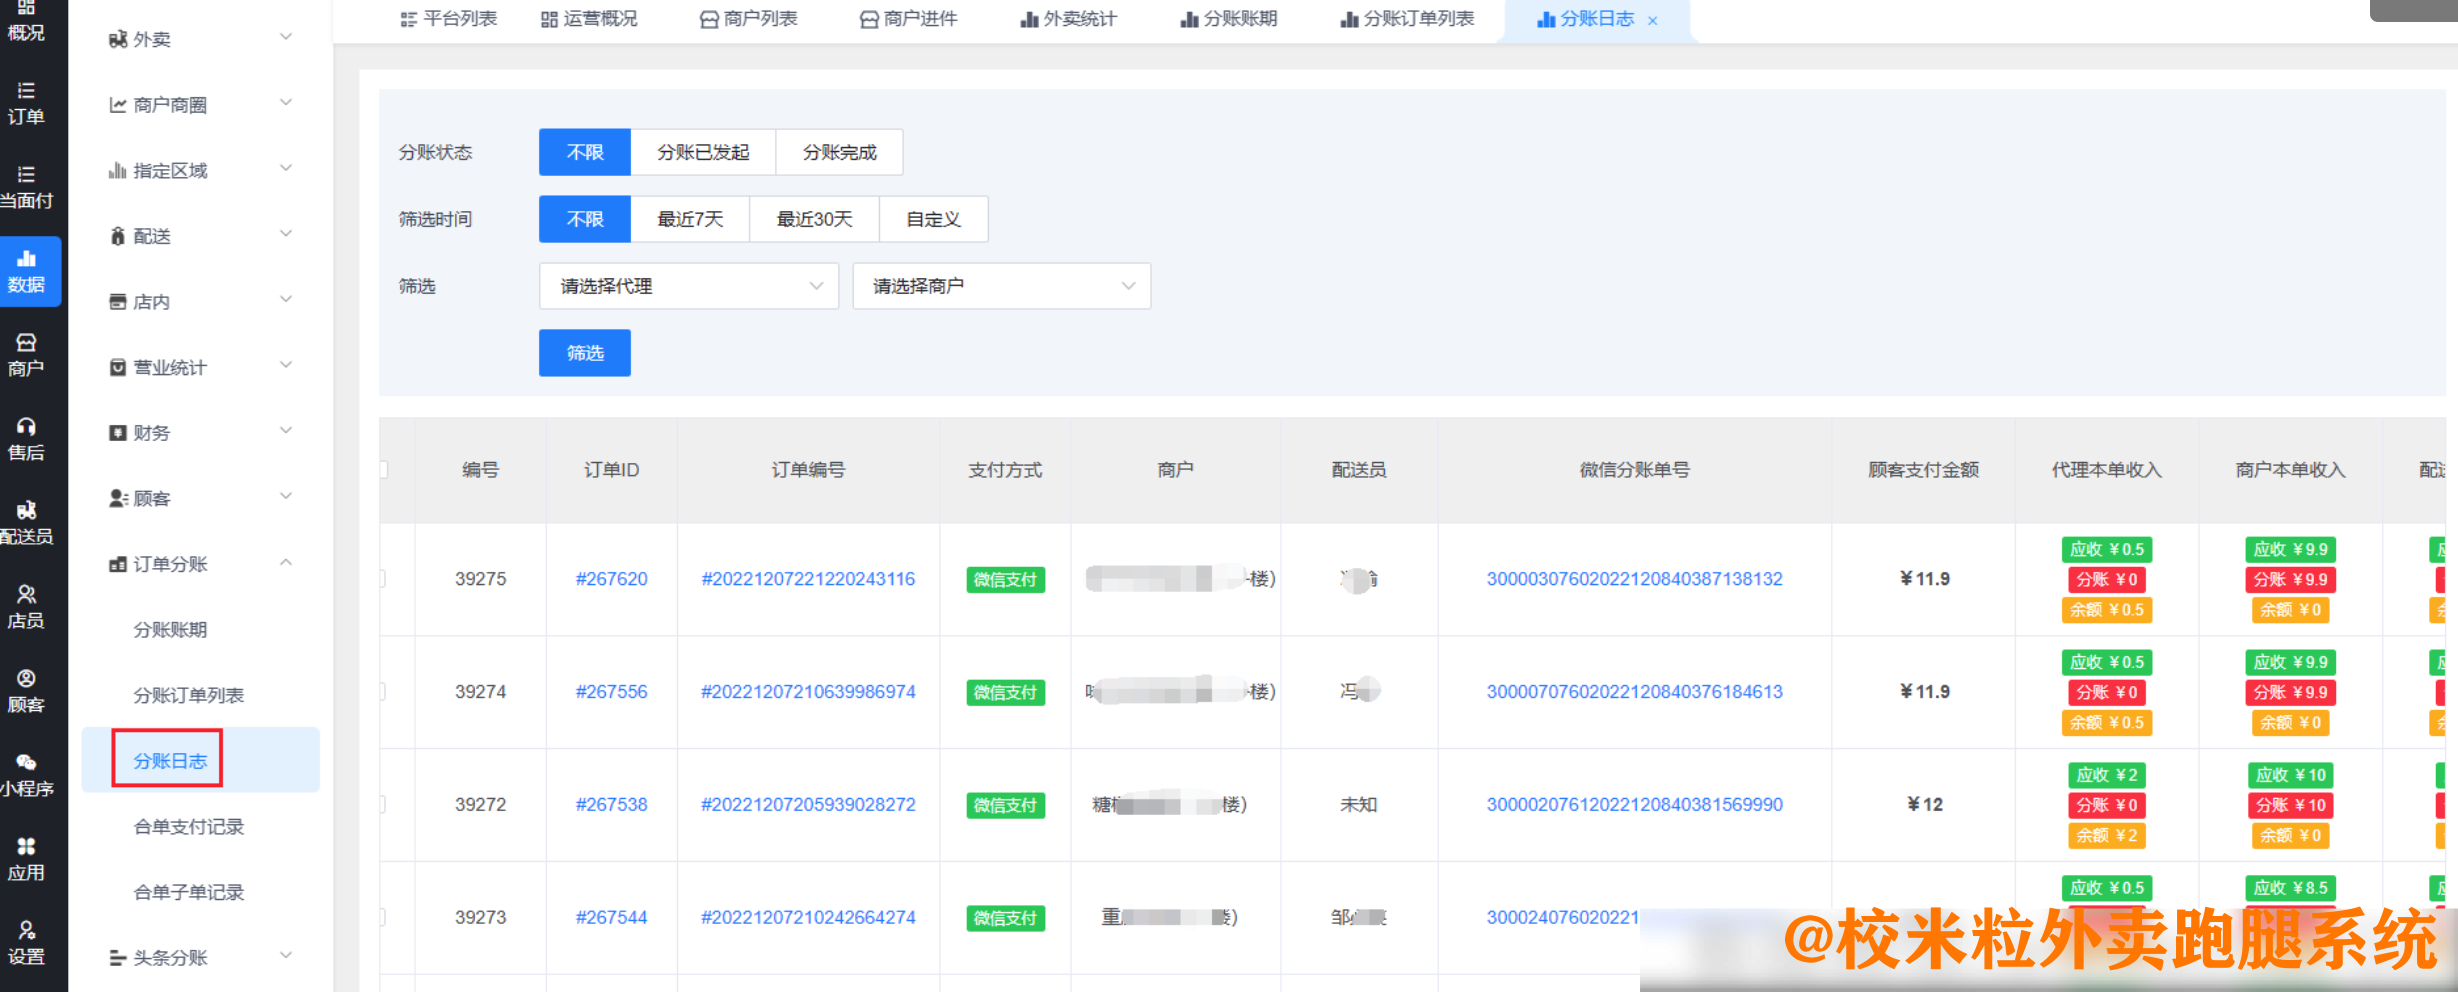Image resolution: width=2458 pixels, height=992 pixels.
Task: Select 分账已发起 filter status
Action: pyautogui.click(x=703, y=152)
